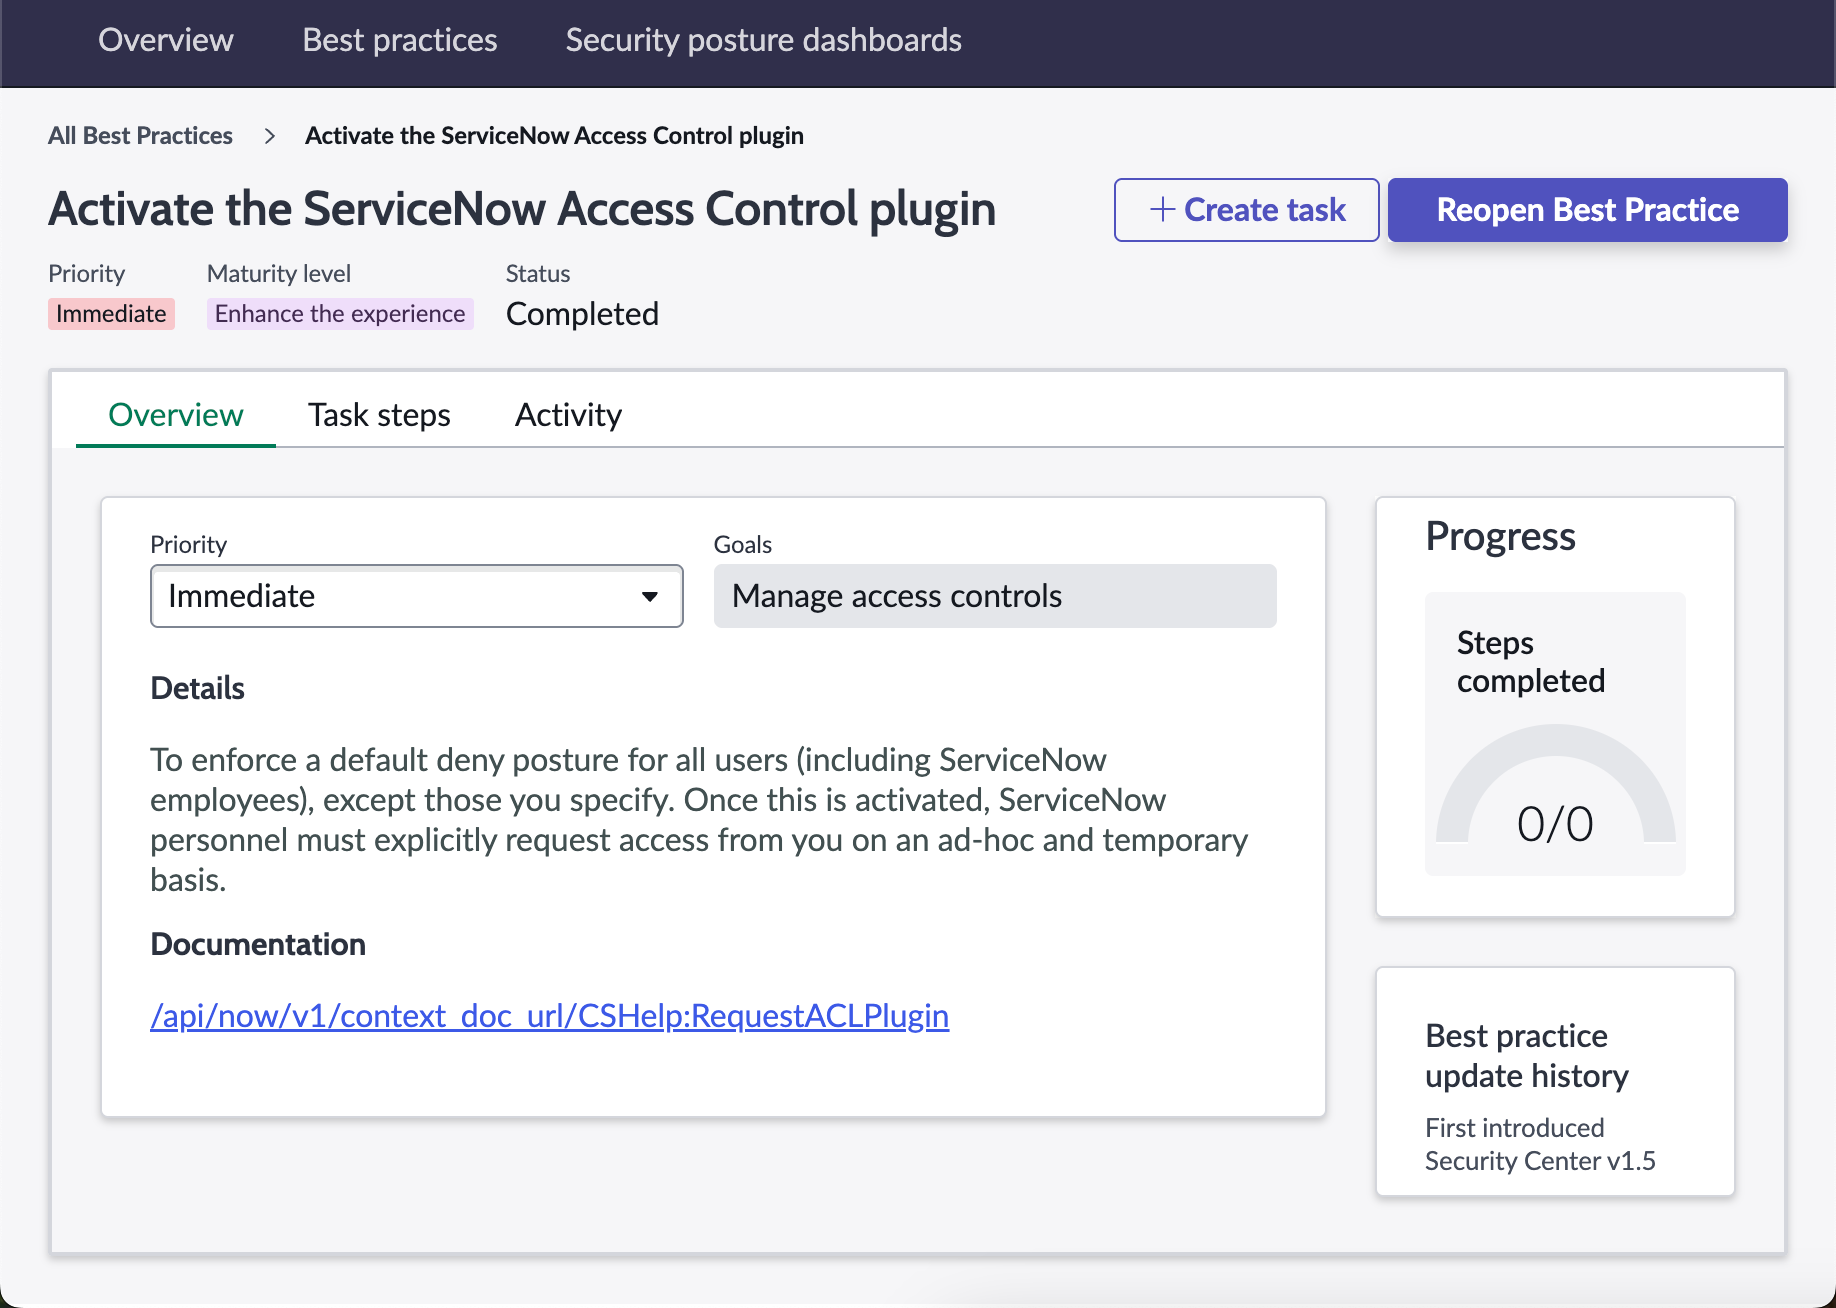Click the breadcrumb chevron separator
1836x1308 pixels.
point(269,136)
